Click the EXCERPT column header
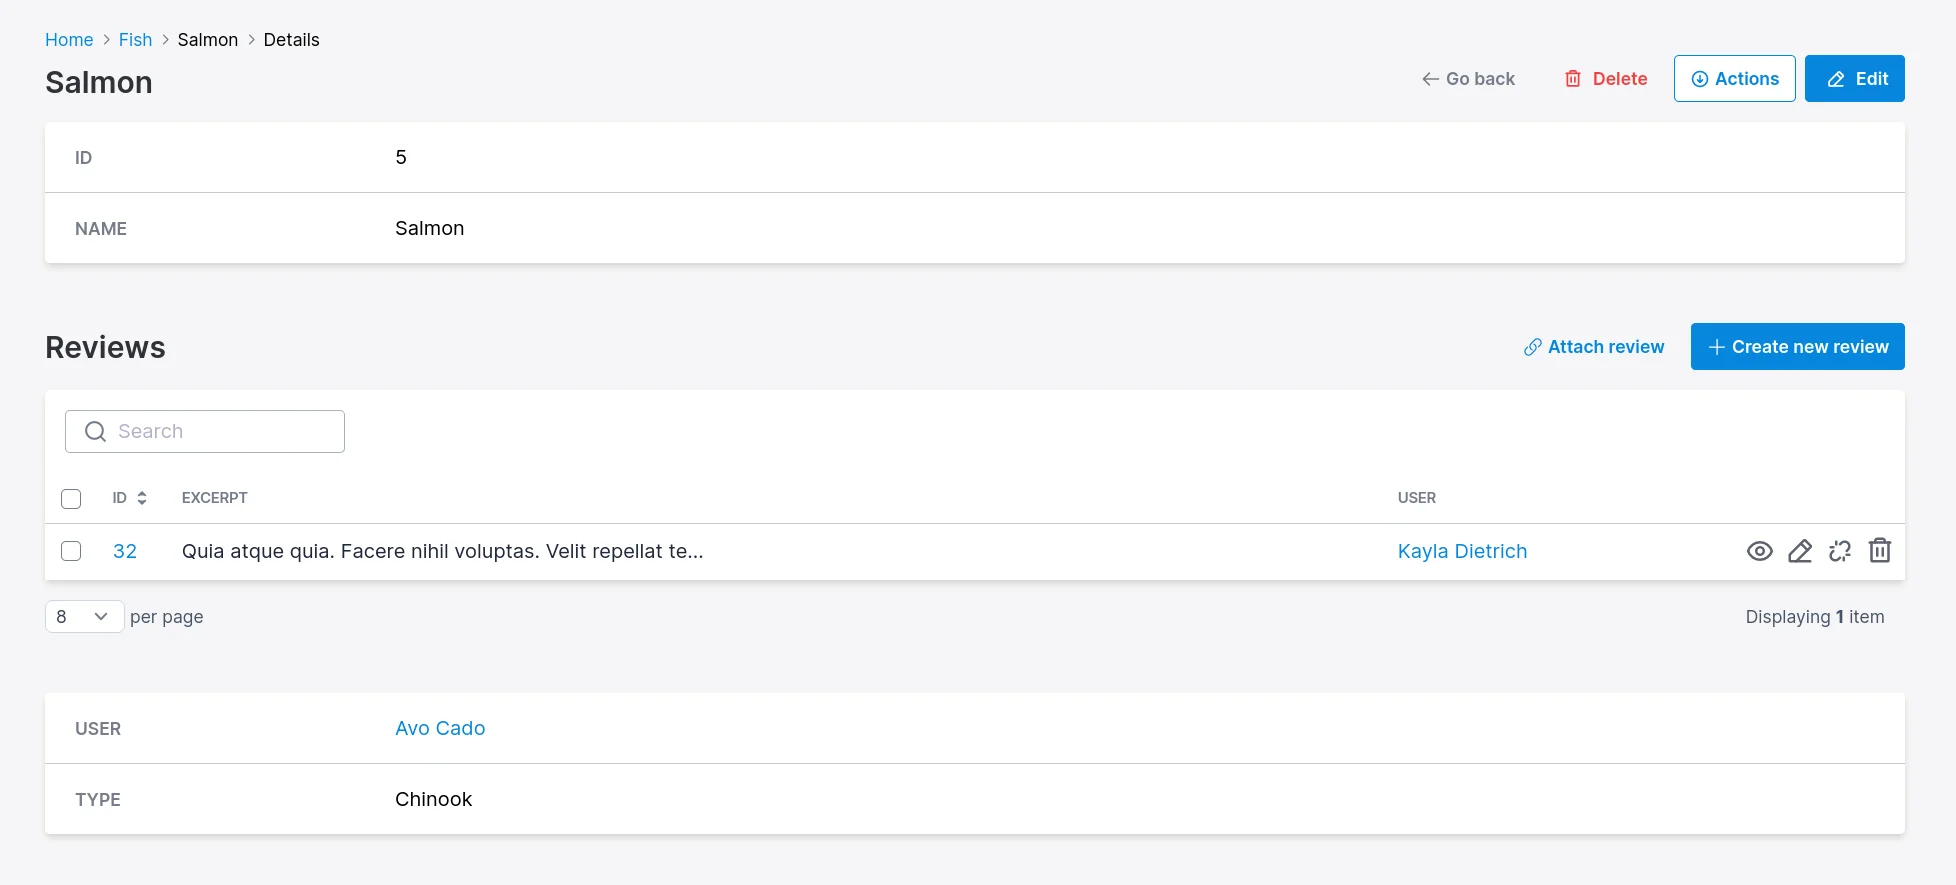The width and height of the screenshot is (1956, 885). click(x=214, y=498)
